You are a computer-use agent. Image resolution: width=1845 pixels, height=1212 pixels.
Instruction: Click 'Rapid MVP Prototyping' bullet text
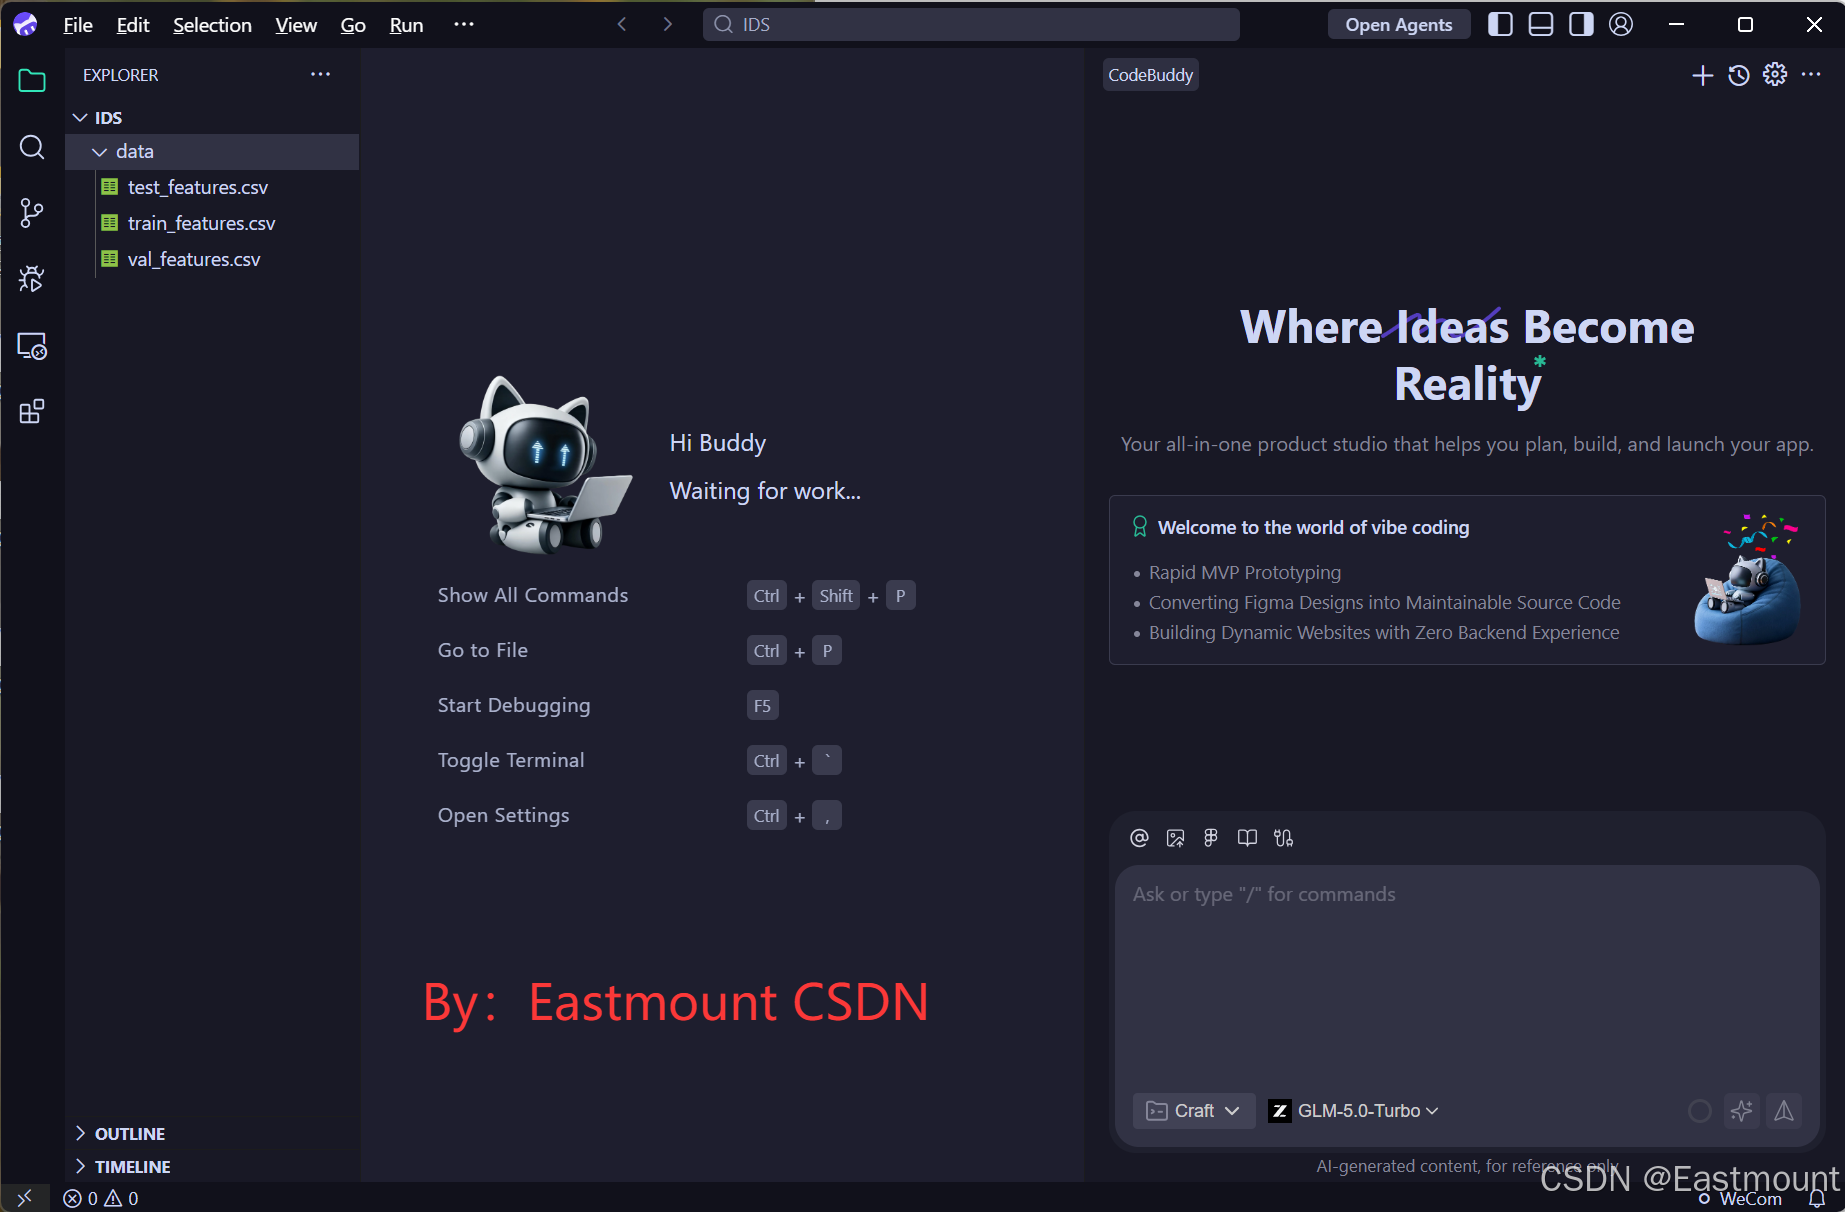1245,573
